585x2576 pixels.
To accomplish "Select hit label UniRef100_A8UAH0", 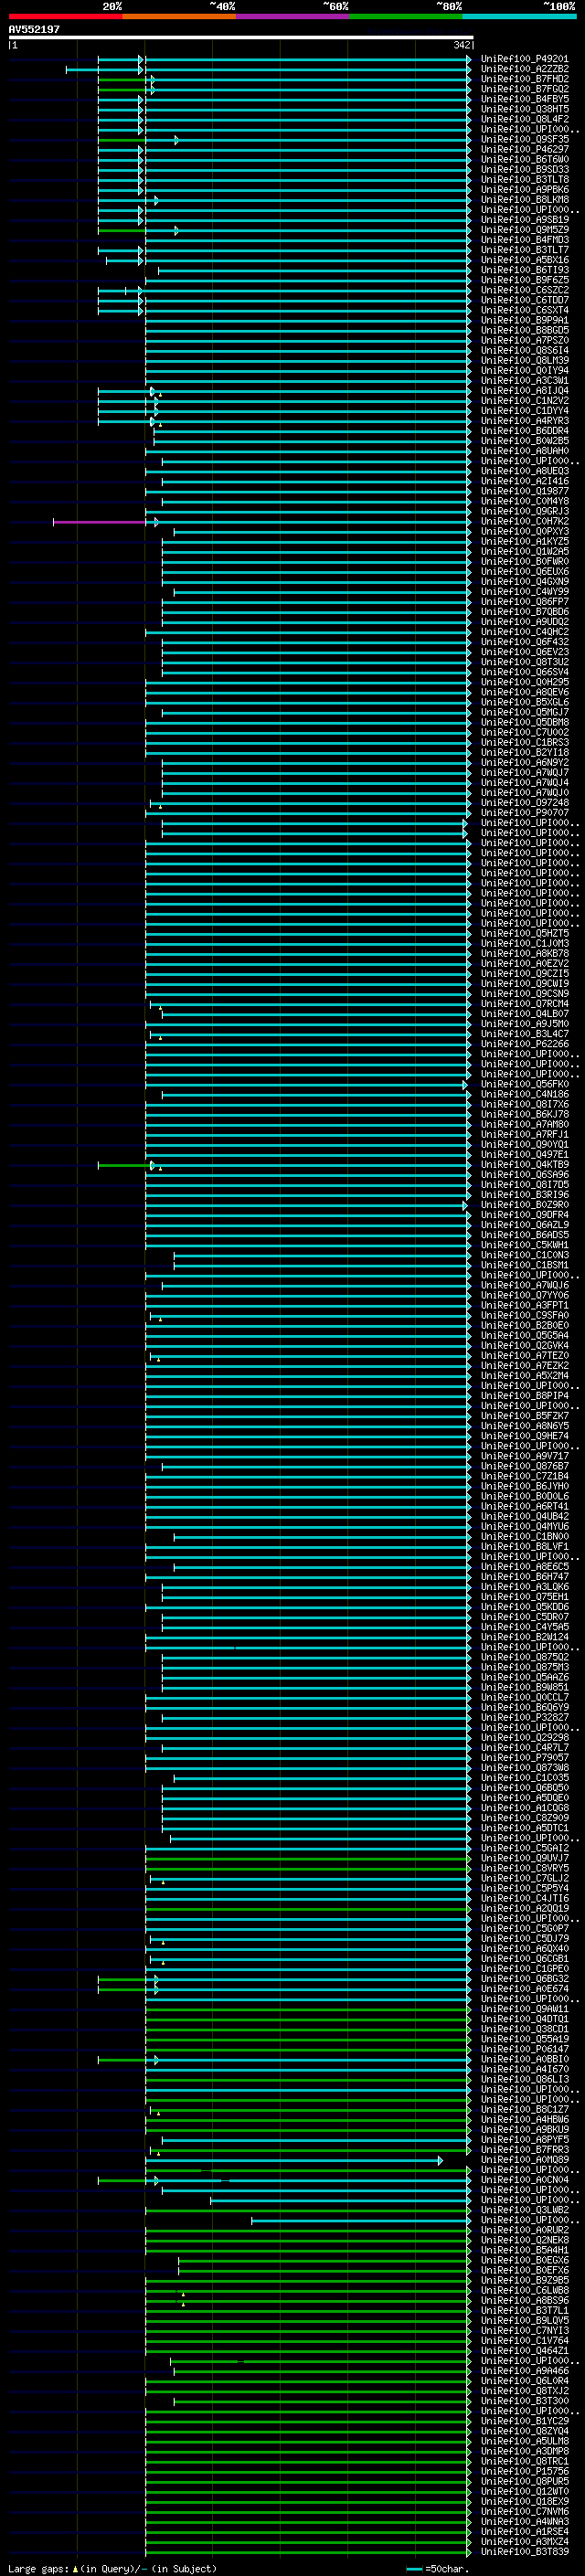I will coord(525,451).
